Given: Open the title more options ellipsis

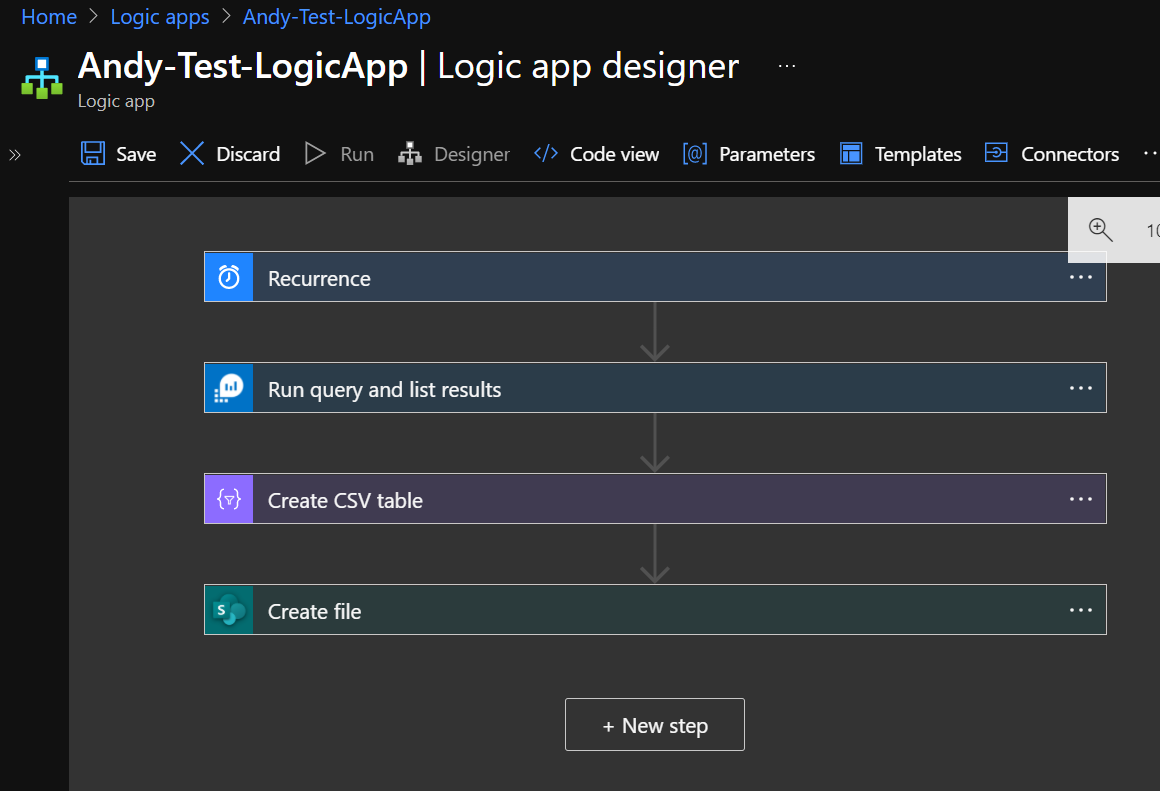Looking at the screenshot, I should [787, 66].
